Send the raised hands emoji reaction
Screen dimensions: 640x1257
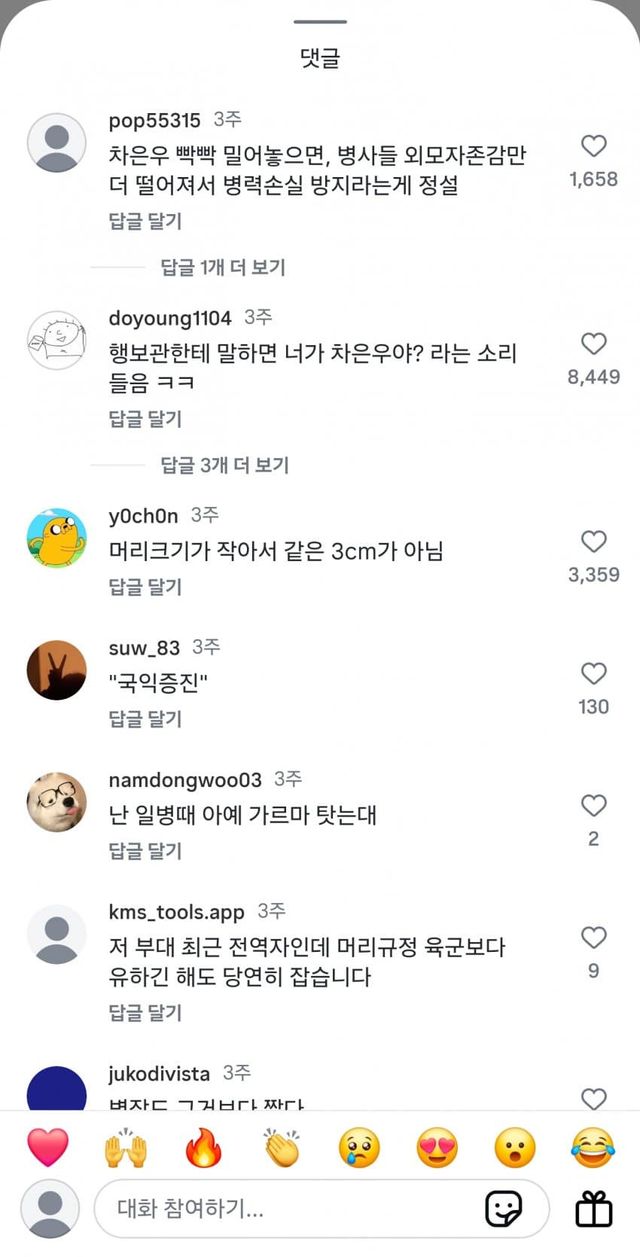coord(125,1148)
